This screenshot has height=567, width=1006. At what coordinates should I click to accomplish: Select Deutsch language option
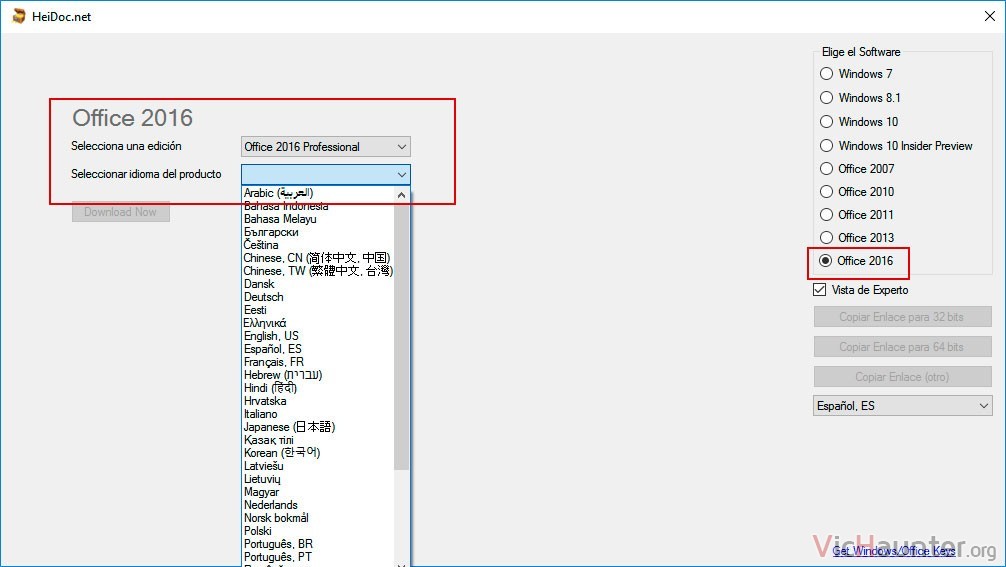[318, 297]
